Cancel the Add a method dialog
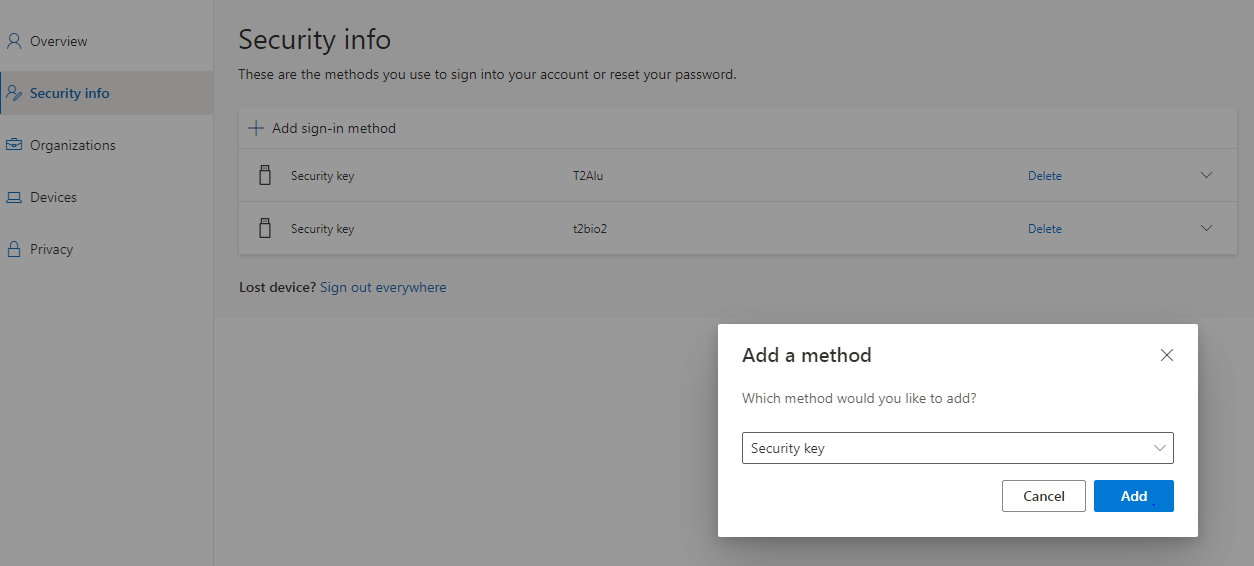 [1043, 496]
